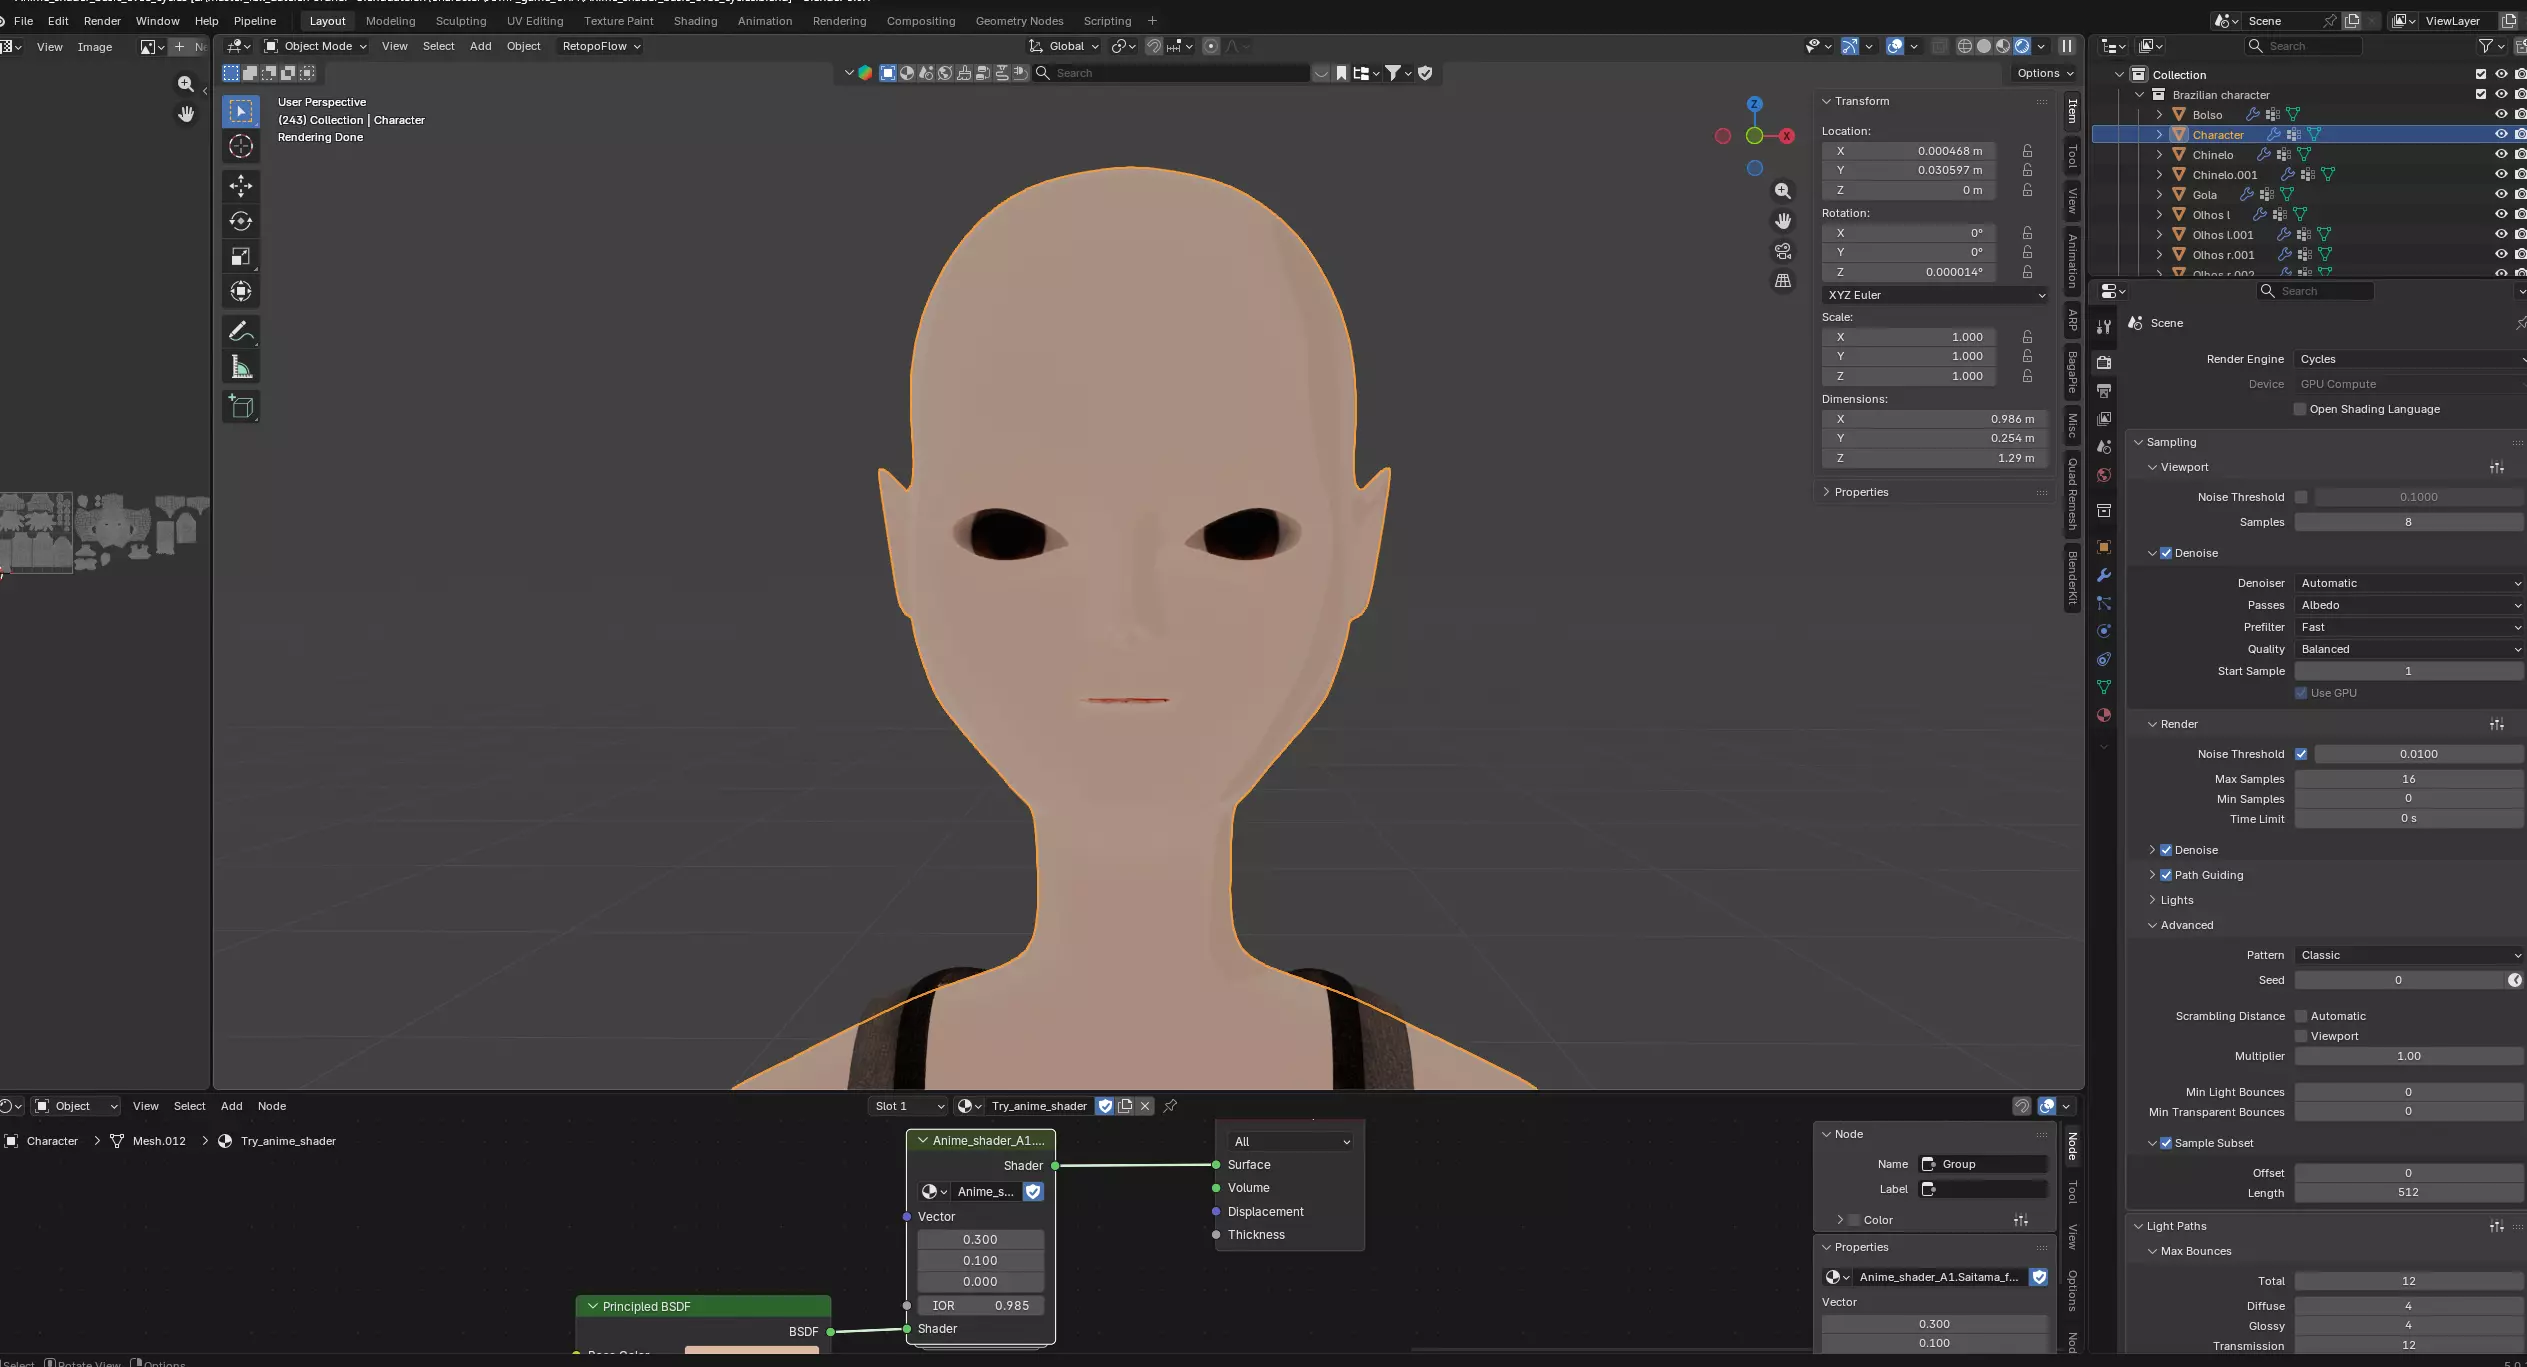The image size is (2527, 1367).
Task: Hide the Bolso object in viewport
Action: click(2501, 114)
